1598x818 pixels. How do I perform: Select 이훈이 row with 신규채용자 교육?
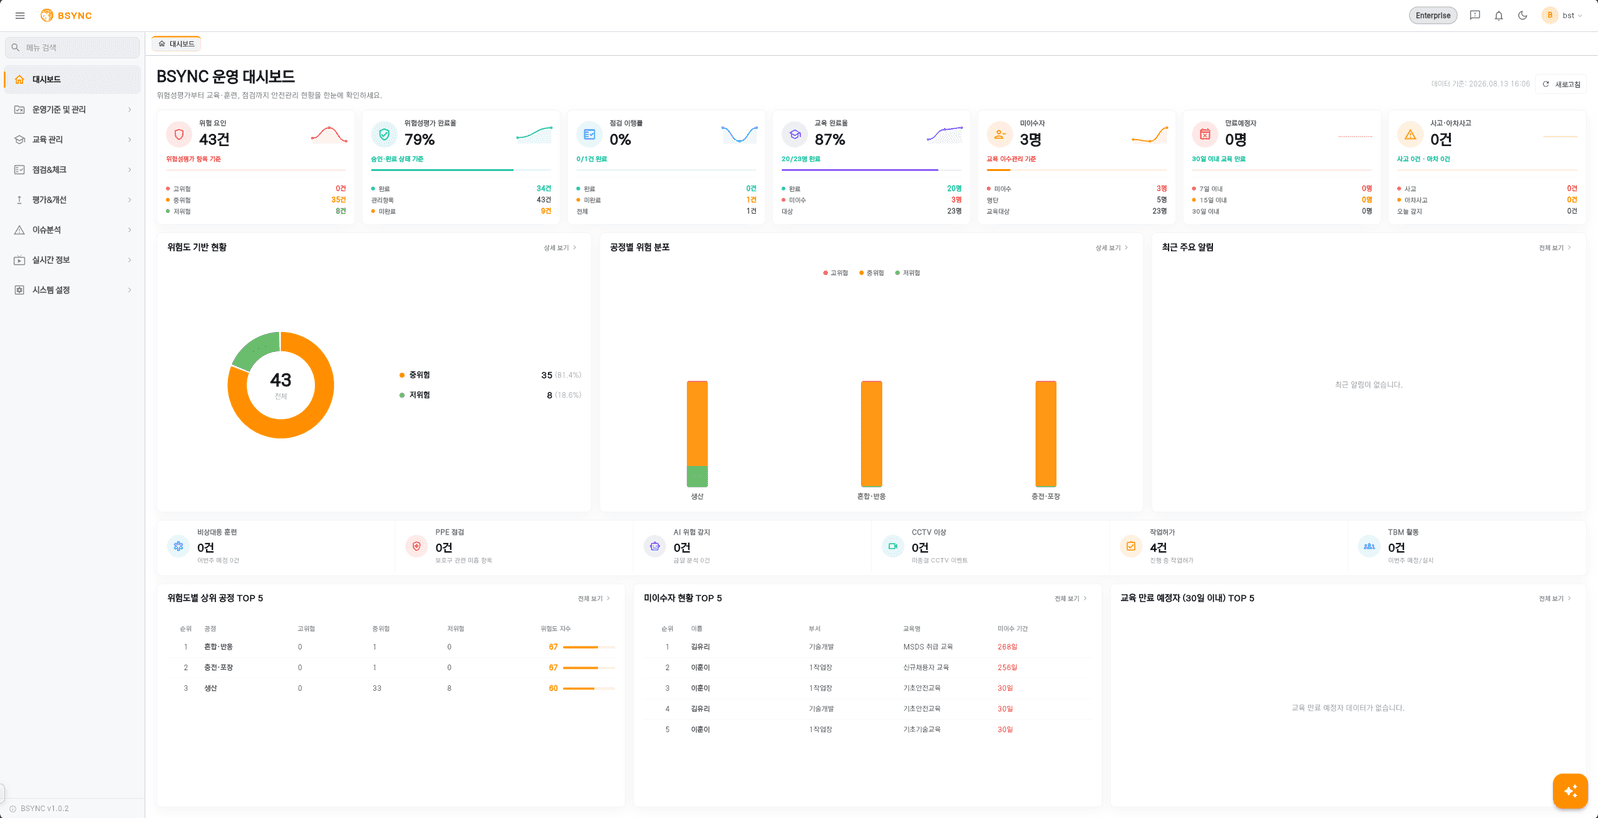click(867, 667)
